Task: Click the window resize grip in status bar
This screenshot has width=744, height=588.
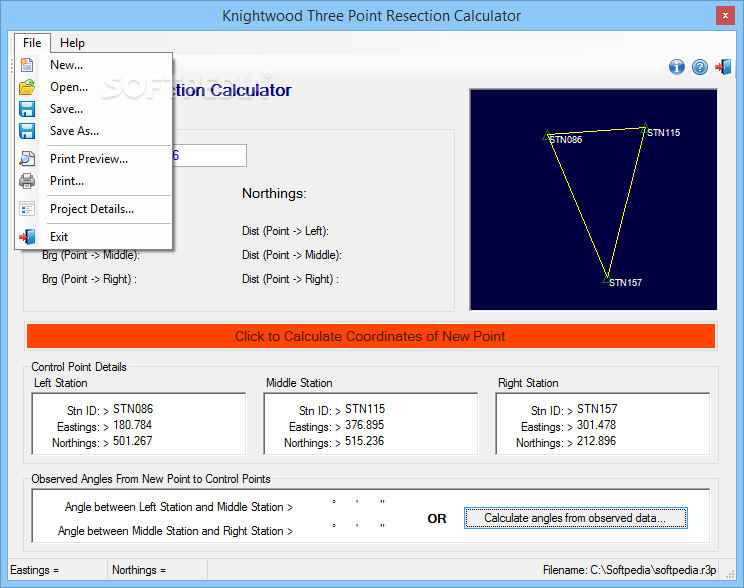Action: click(730, 574)
